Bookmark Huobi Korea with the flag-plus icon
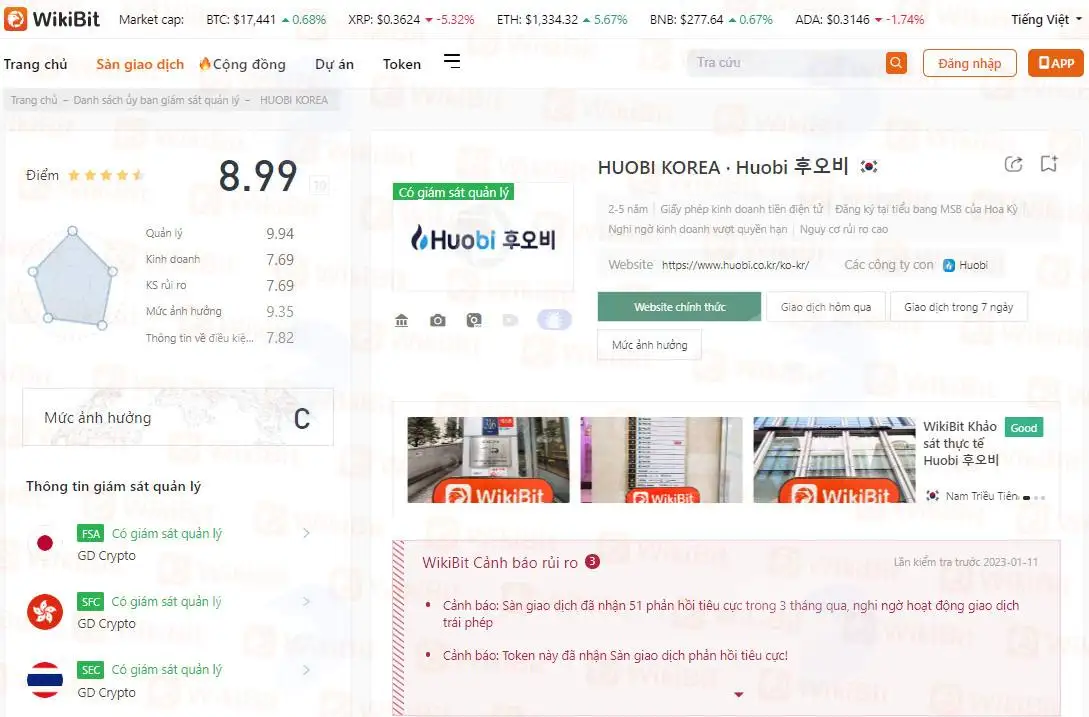The width and height of the screenshot is (1089, 717). pos(1049,164)
